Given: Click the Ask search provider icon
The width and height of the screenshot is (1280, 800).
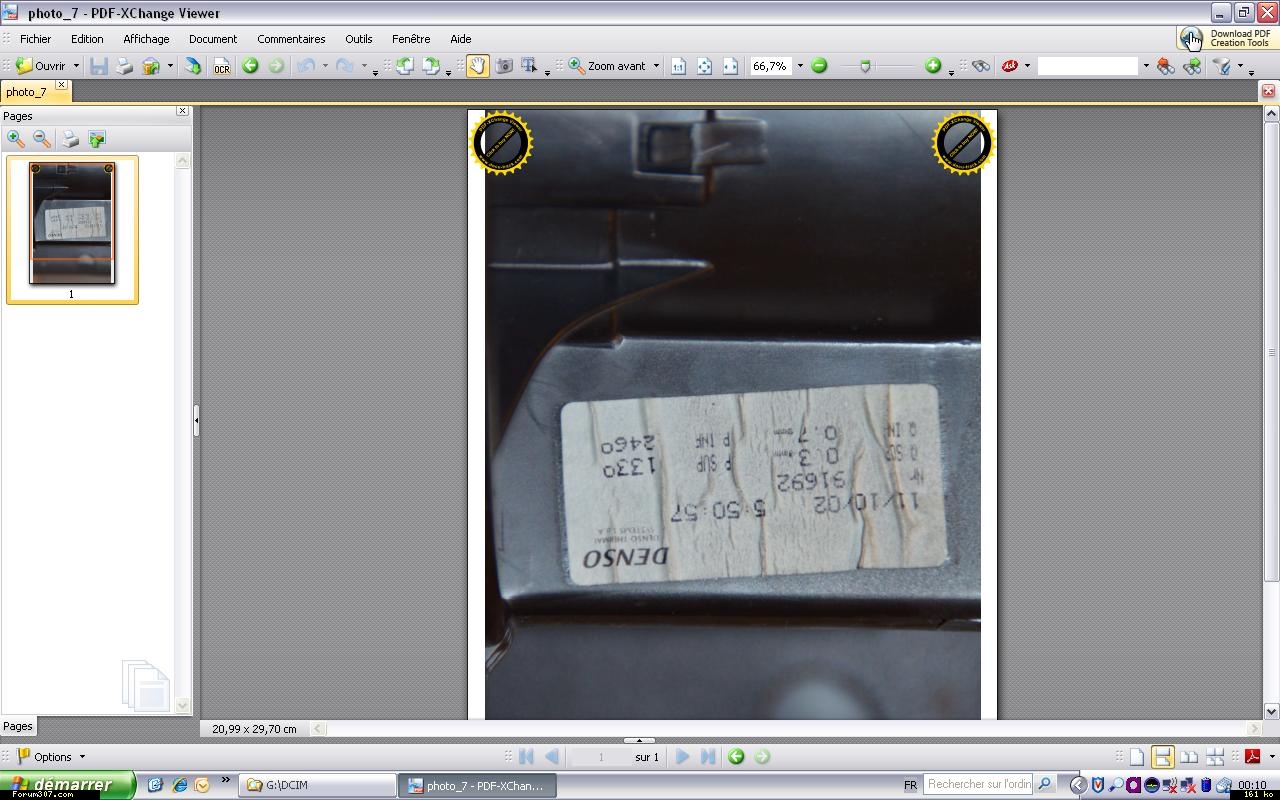Looking at the screenshot, I should pos(1010,66).
